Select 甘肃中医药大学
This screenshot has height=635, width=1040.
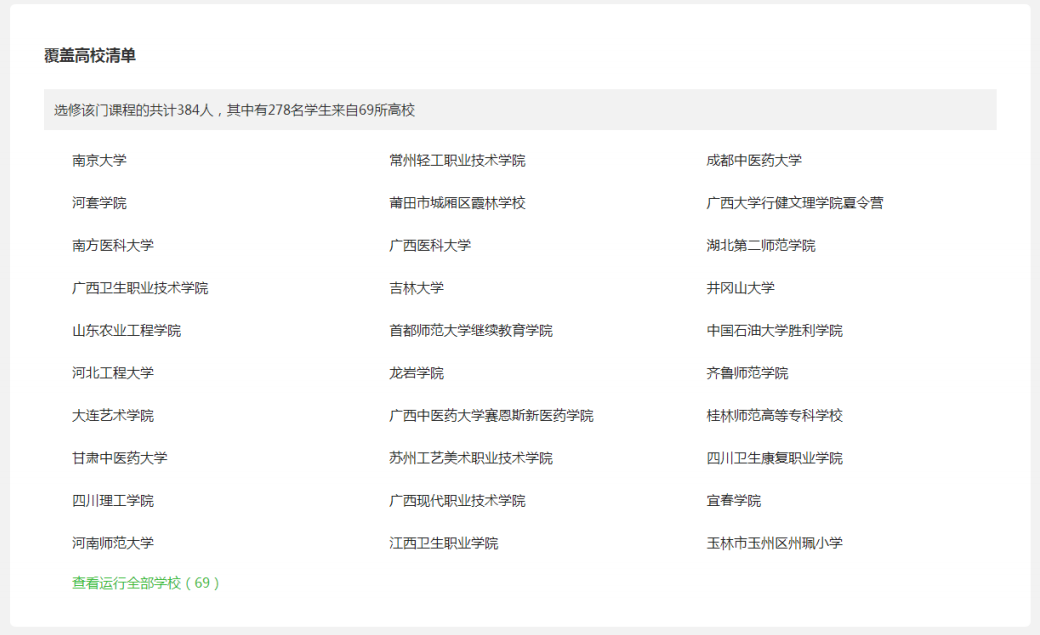click(x=120, y=458)
